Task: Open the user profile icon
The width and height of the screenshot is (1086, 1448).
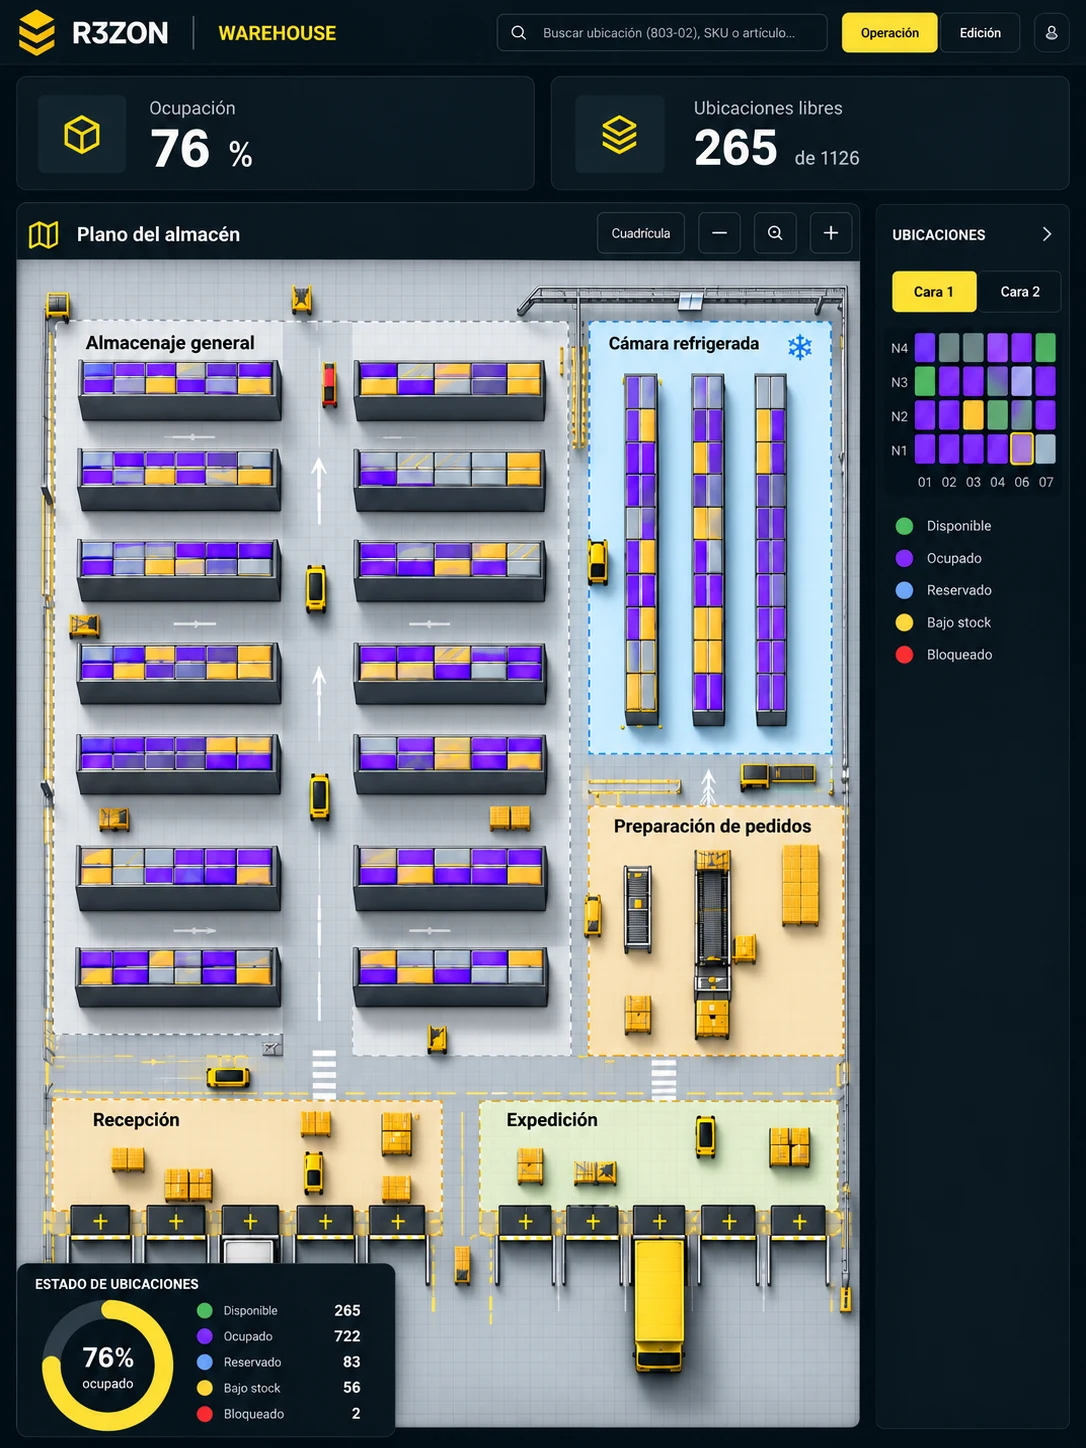Action: [1051, 33]
